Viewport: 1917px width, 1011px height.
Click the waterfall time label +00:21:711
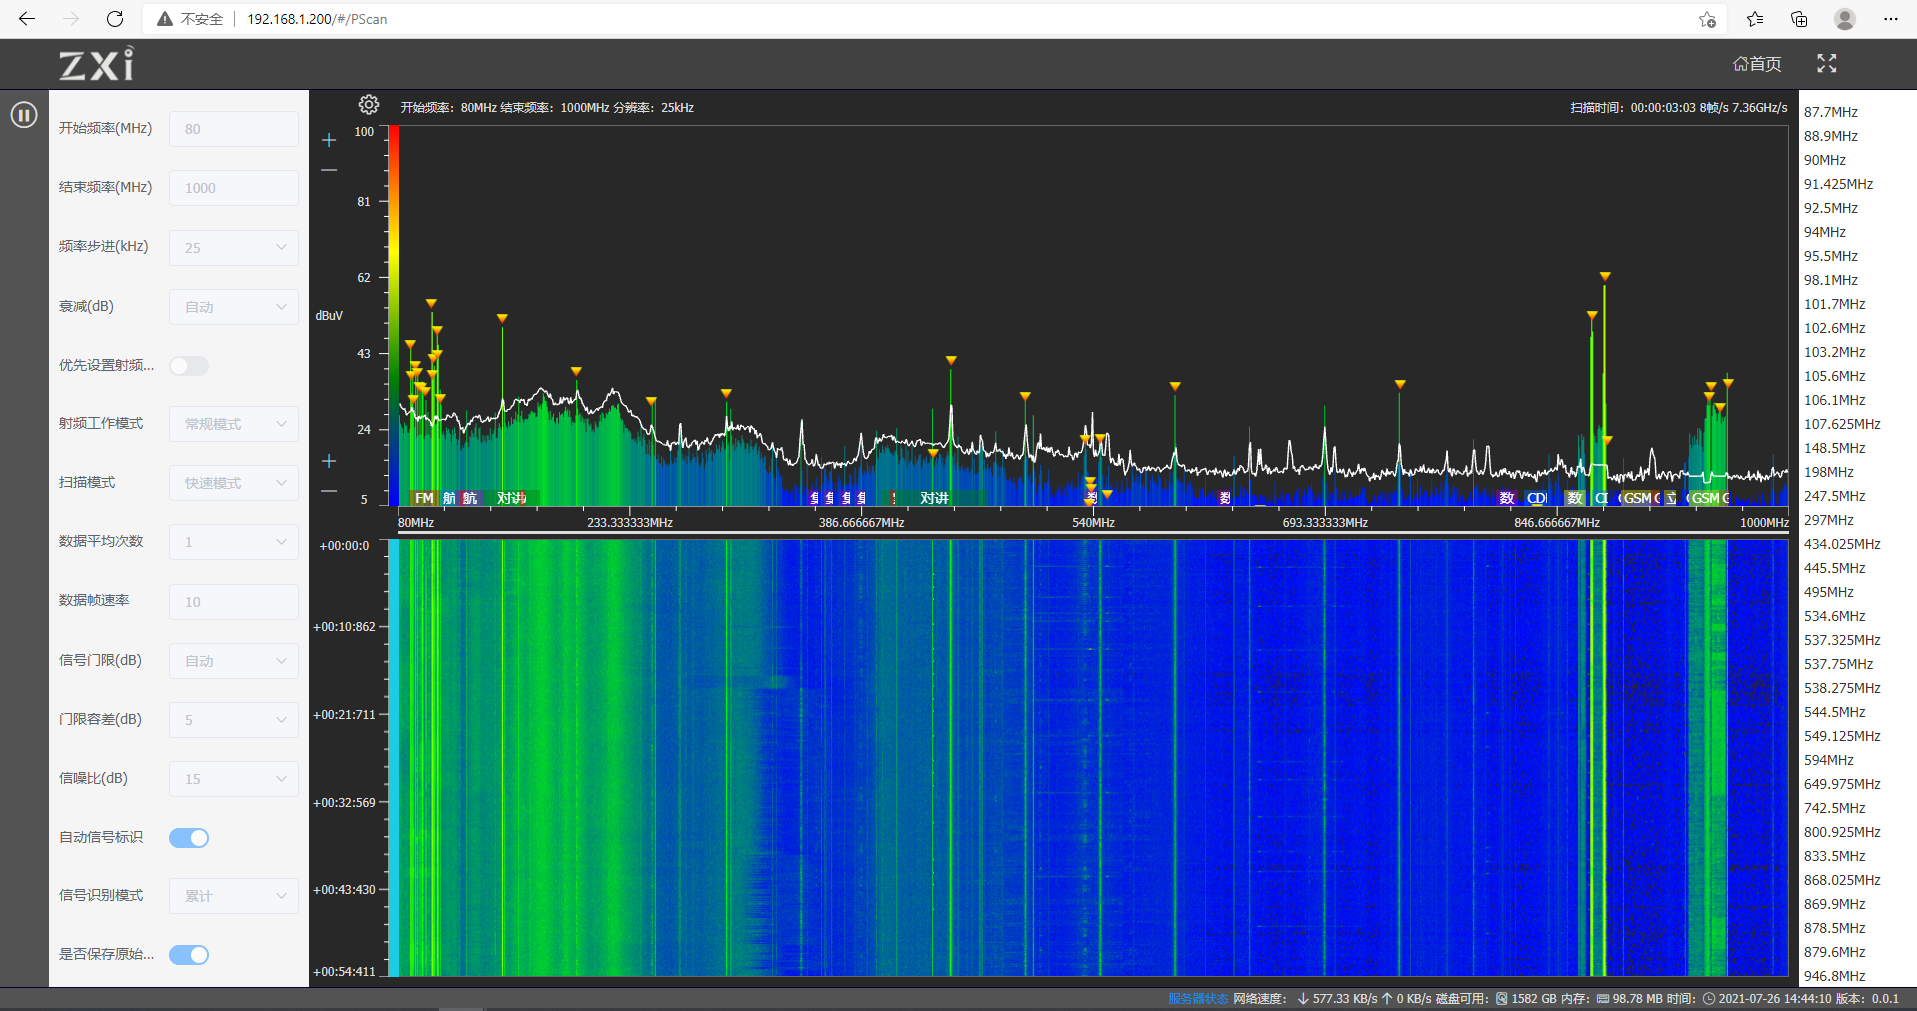(345, 715)
